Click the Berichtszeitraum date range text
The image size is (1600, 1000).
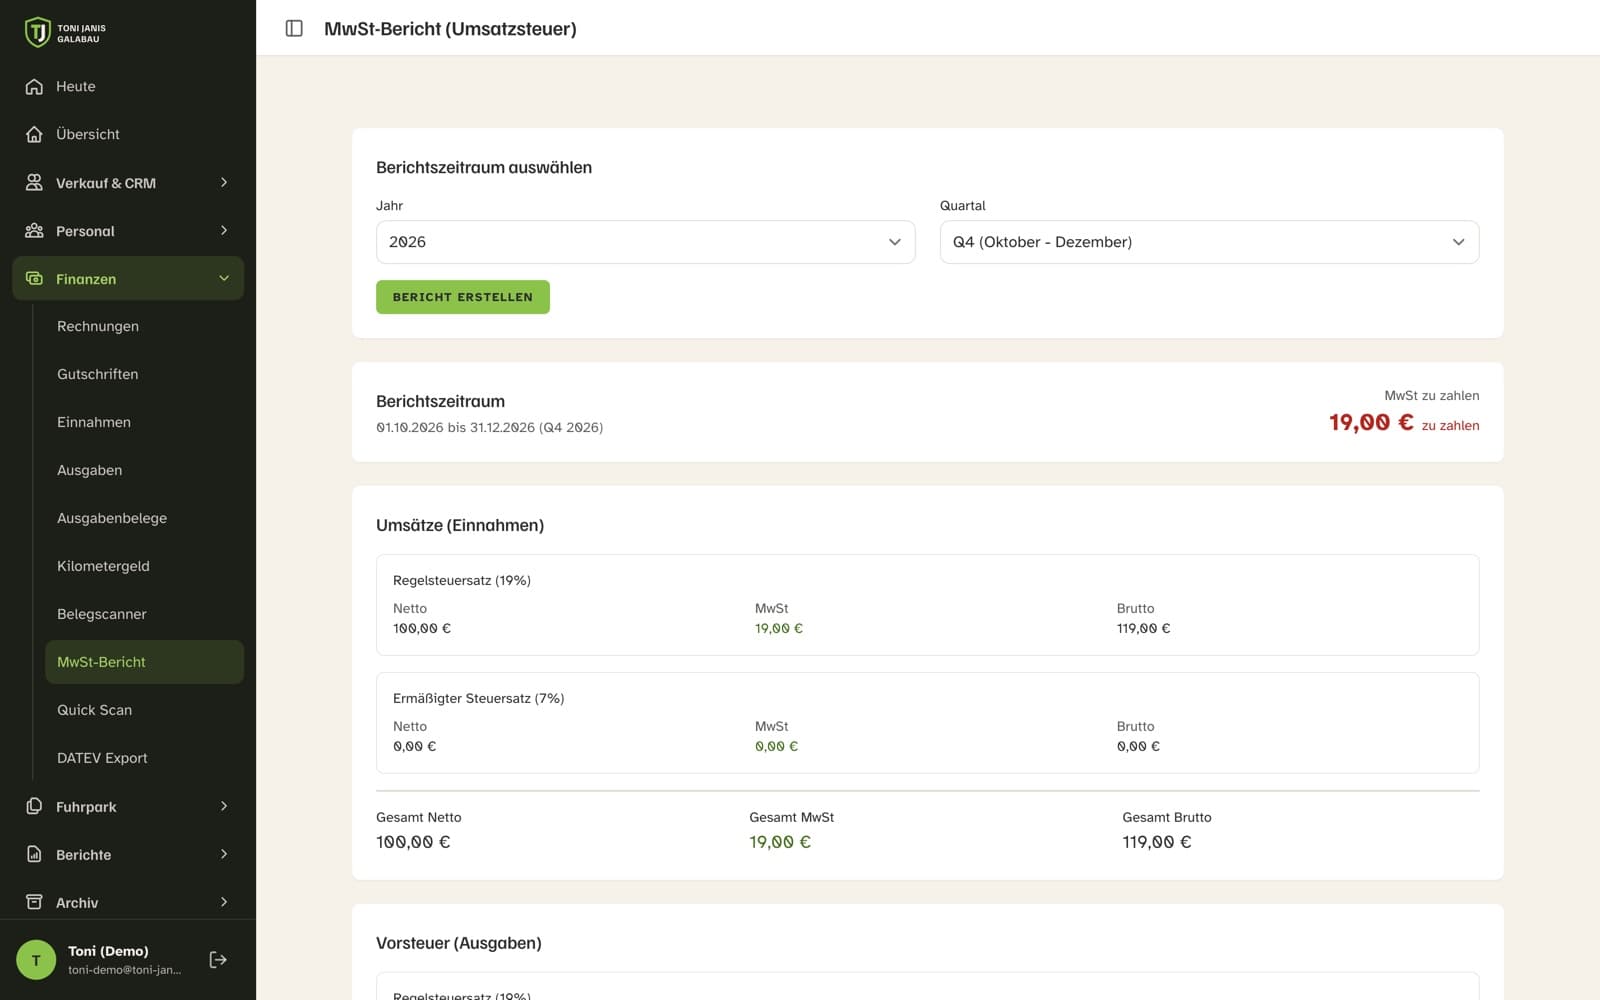click(x=489, y=427)
